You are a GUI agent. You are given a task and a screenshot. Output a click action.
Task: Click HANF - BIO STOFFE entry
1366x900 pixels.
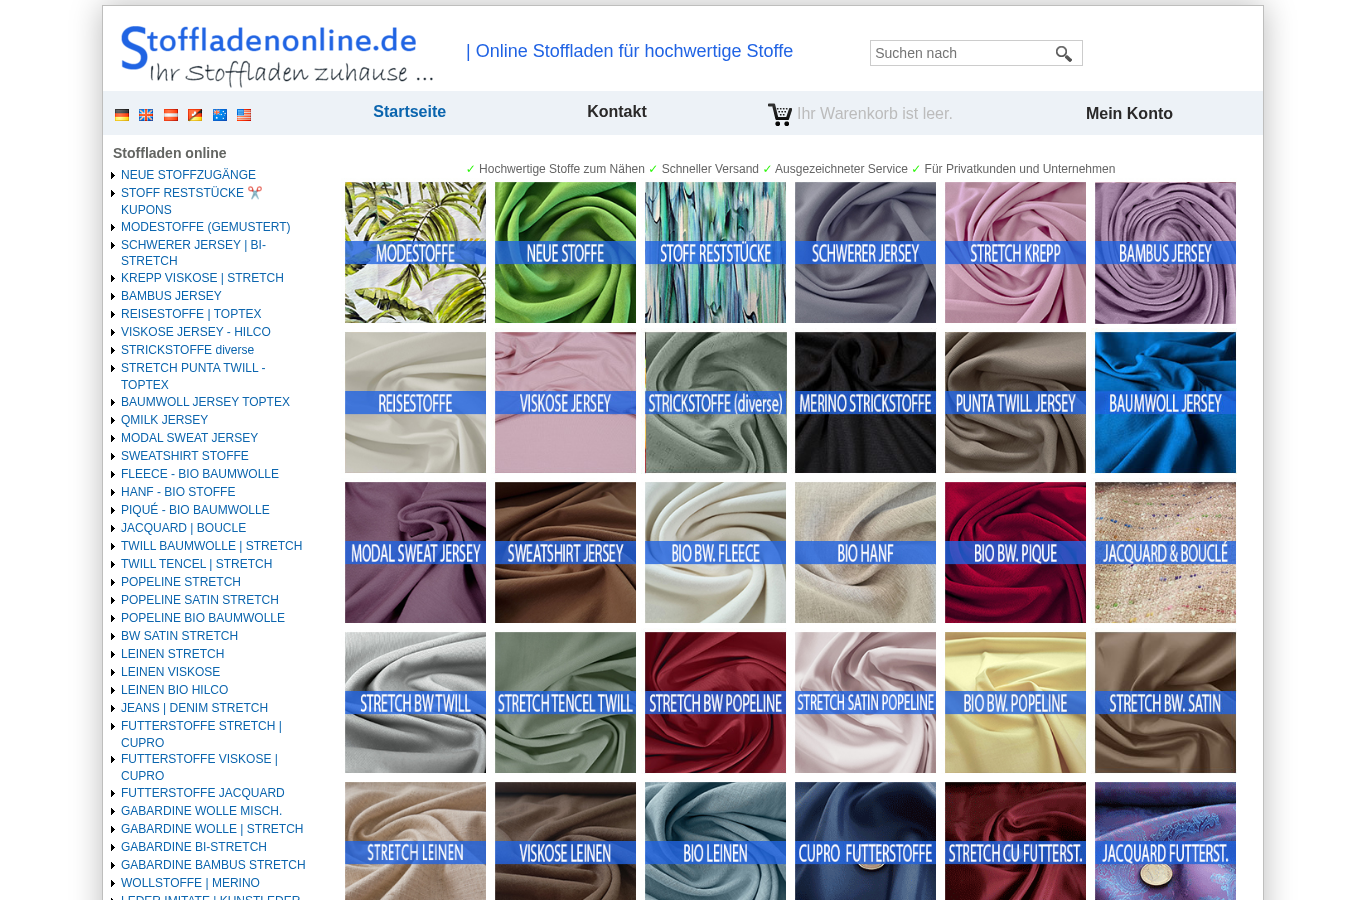click(178, 492)
